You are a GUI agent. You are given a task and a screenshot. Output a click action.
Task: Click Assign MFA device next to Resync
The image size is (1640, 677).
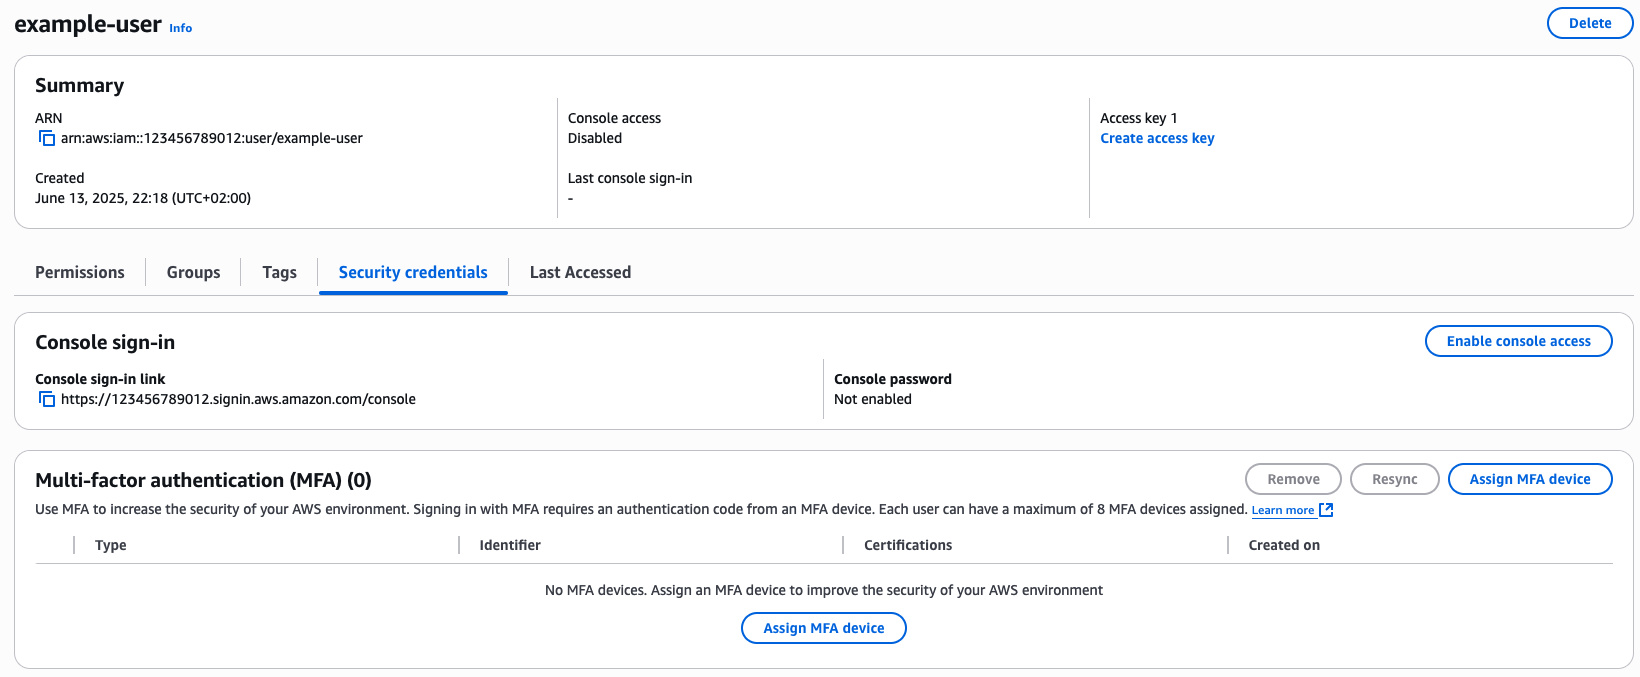coord(1529,479)
